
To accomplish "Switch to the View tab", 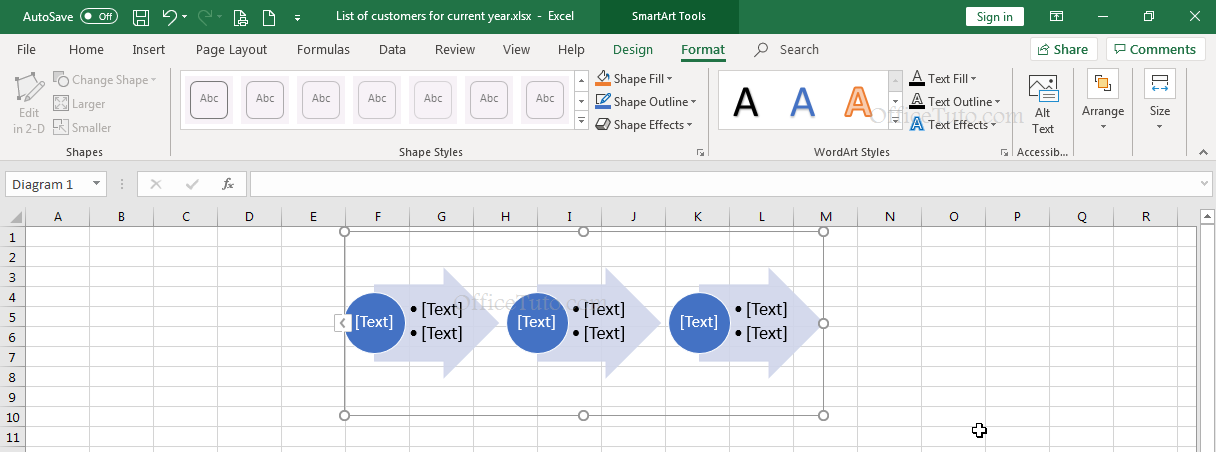I will 516,49.
